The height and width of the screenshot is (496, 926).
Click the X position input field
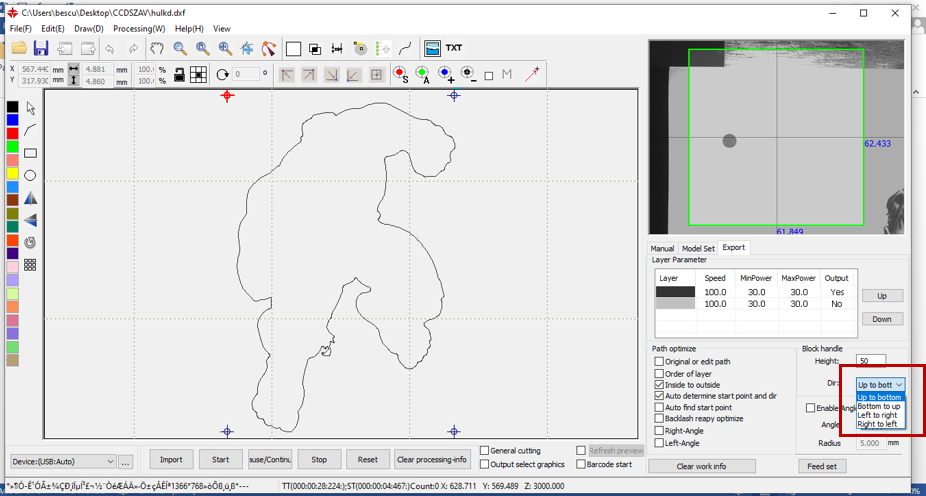click(x=35, y=69)
